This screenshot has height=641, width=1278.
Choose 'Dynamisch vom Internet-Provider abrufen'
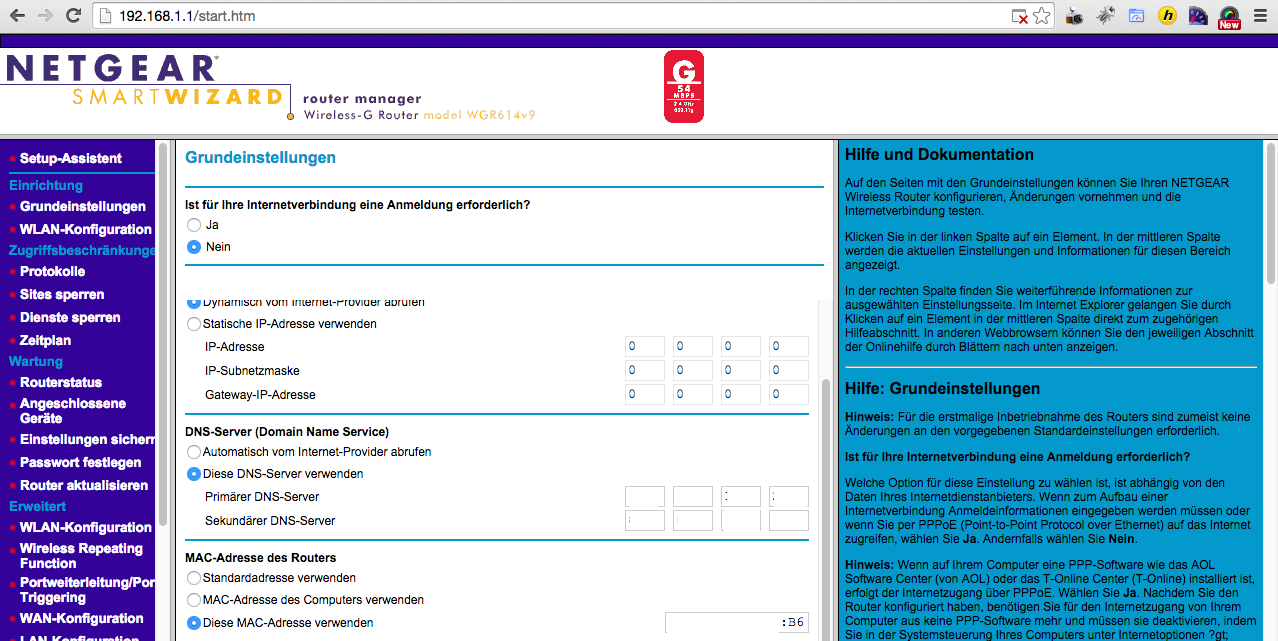(x=194, y=302)
